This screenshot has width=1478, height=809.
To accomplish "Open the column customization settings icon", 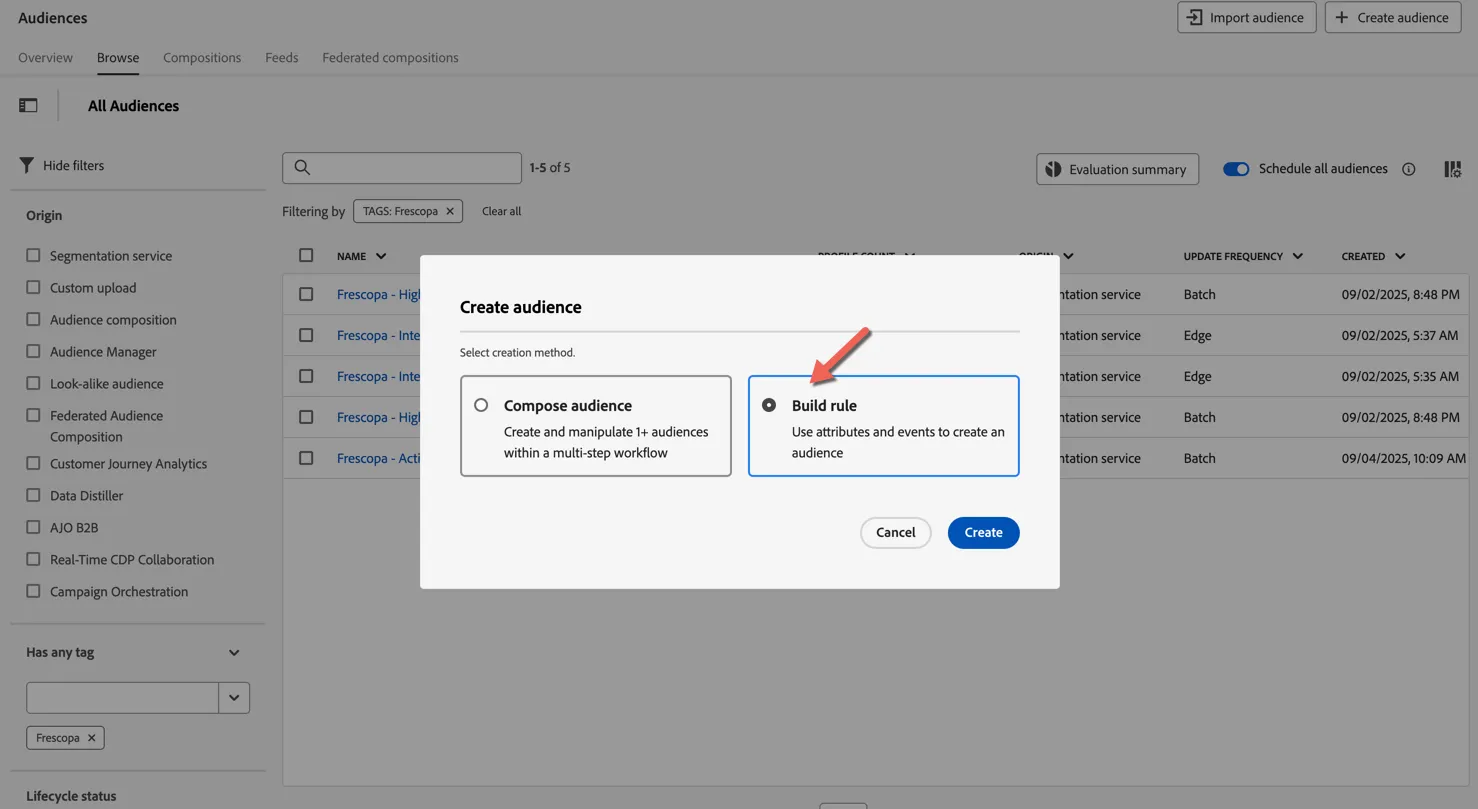I will (1452, 169).
